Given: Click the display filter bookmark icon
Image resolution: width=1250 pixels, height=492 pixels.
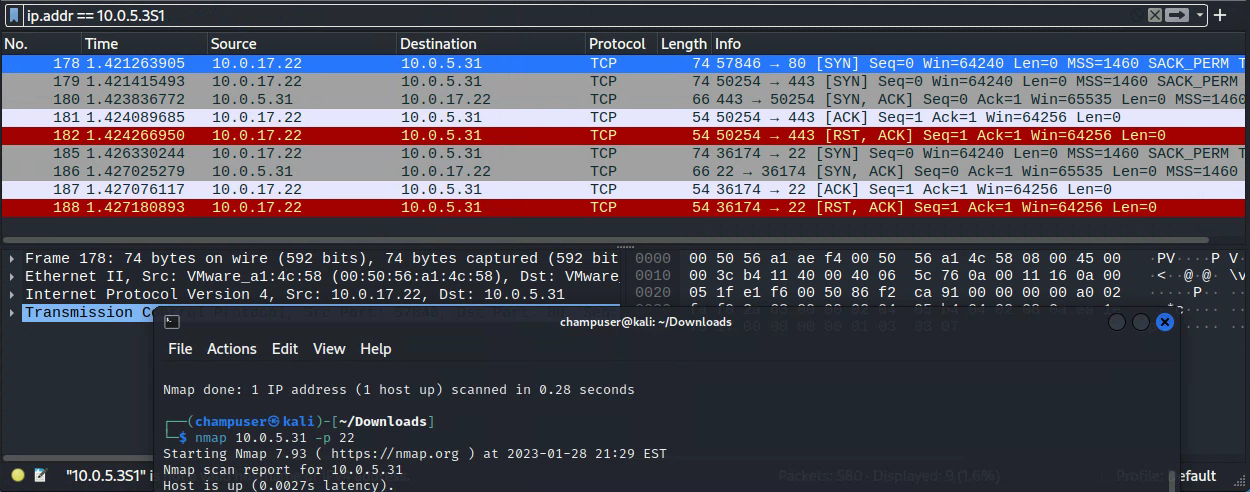Looking at the screenshot, I should (x=14, y=15).
